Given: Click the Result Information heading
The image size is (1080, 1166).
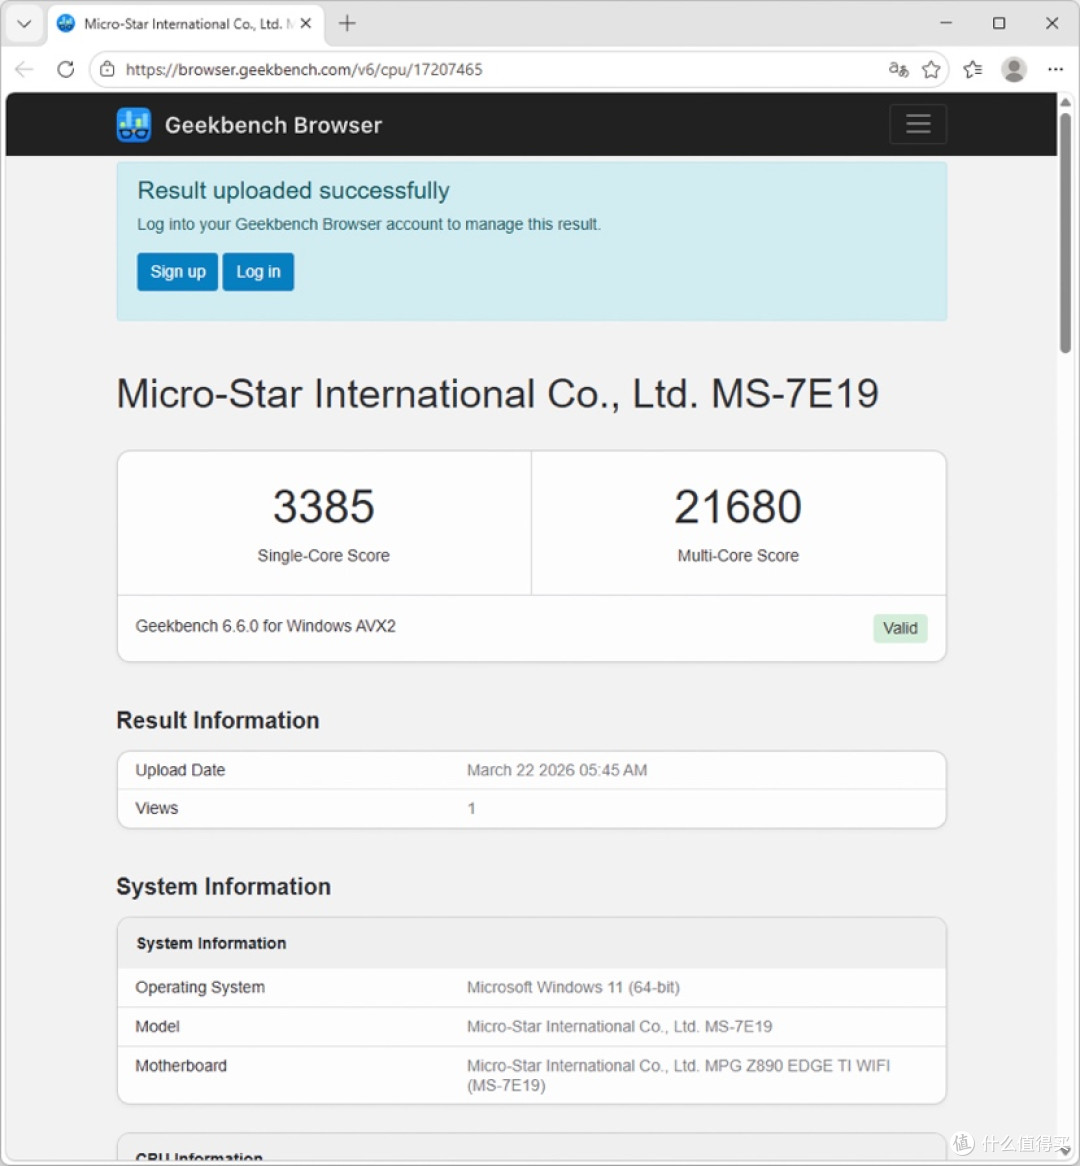Looking at the screenshot, I should (218, 721).
